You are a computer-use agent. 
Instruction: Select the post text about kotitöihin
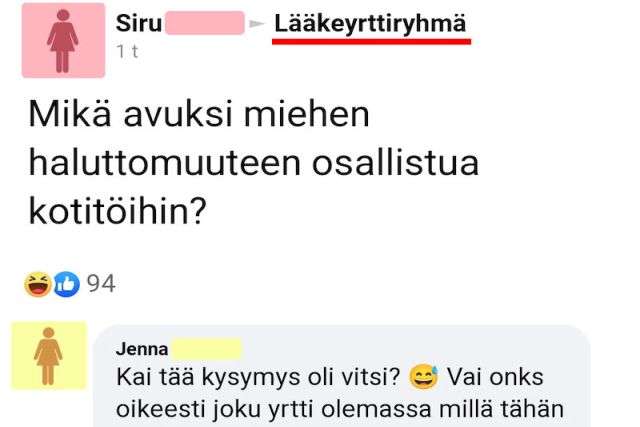coord(253,162)
